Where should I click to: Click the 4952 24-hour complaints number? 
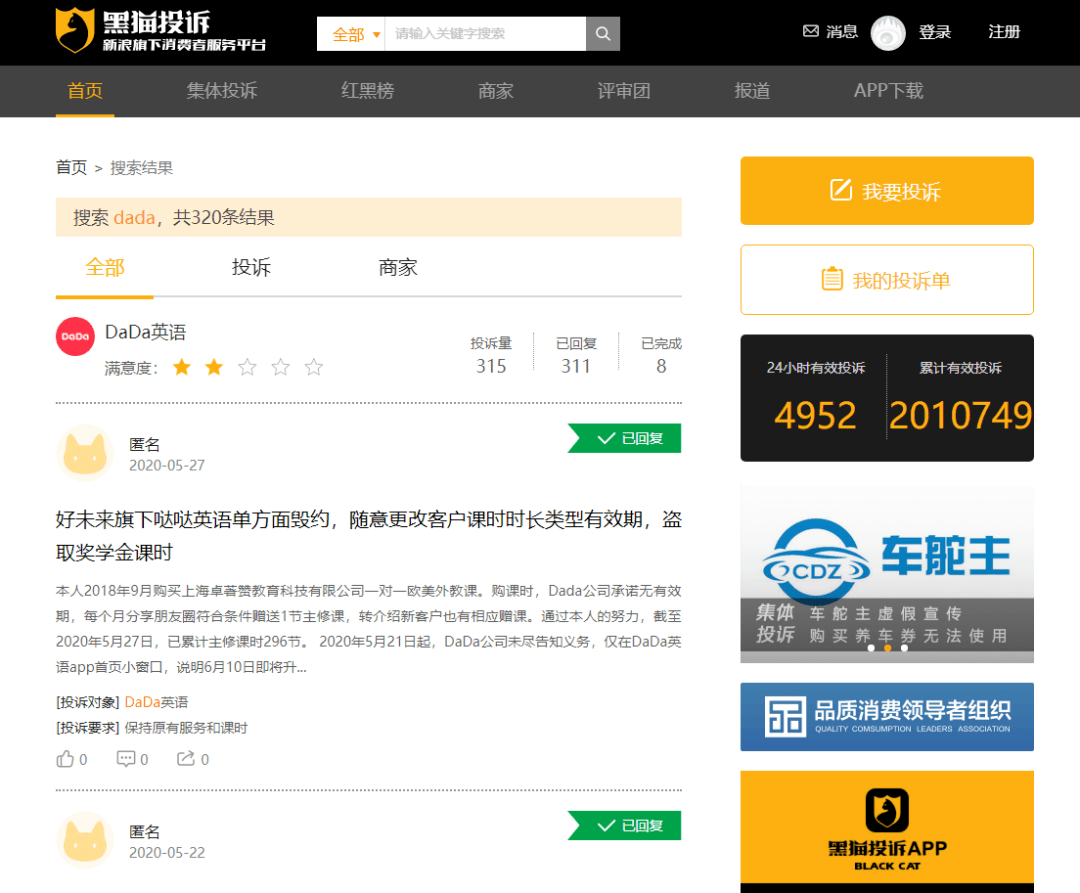[x=816, y=415]
